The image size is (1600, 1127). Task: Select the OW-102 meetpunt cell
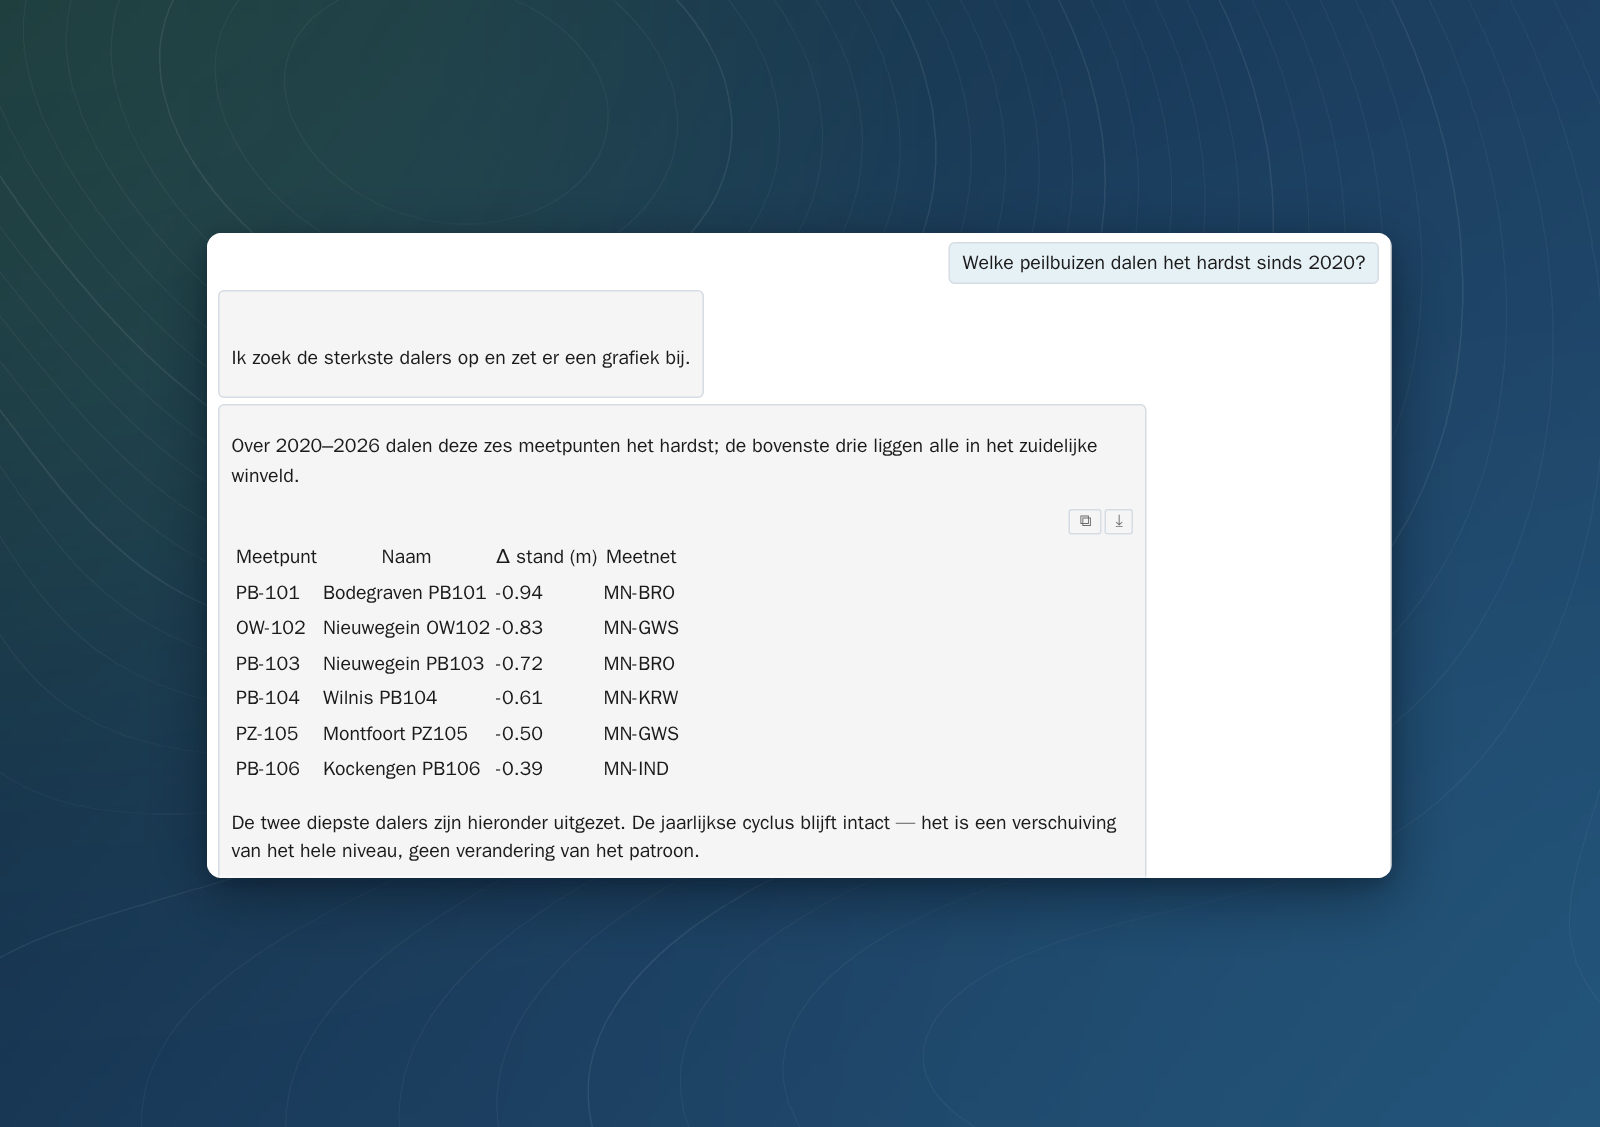[271, 628]
